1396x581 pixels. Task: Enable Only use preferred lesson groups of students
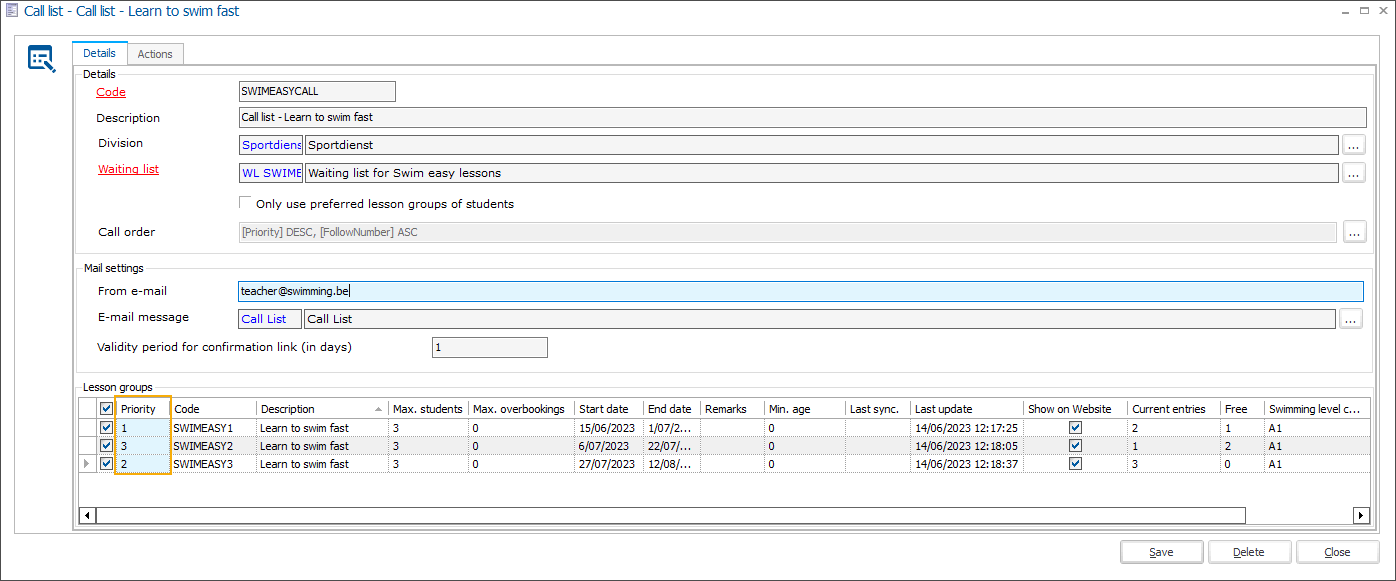click(x=245, y=201)
